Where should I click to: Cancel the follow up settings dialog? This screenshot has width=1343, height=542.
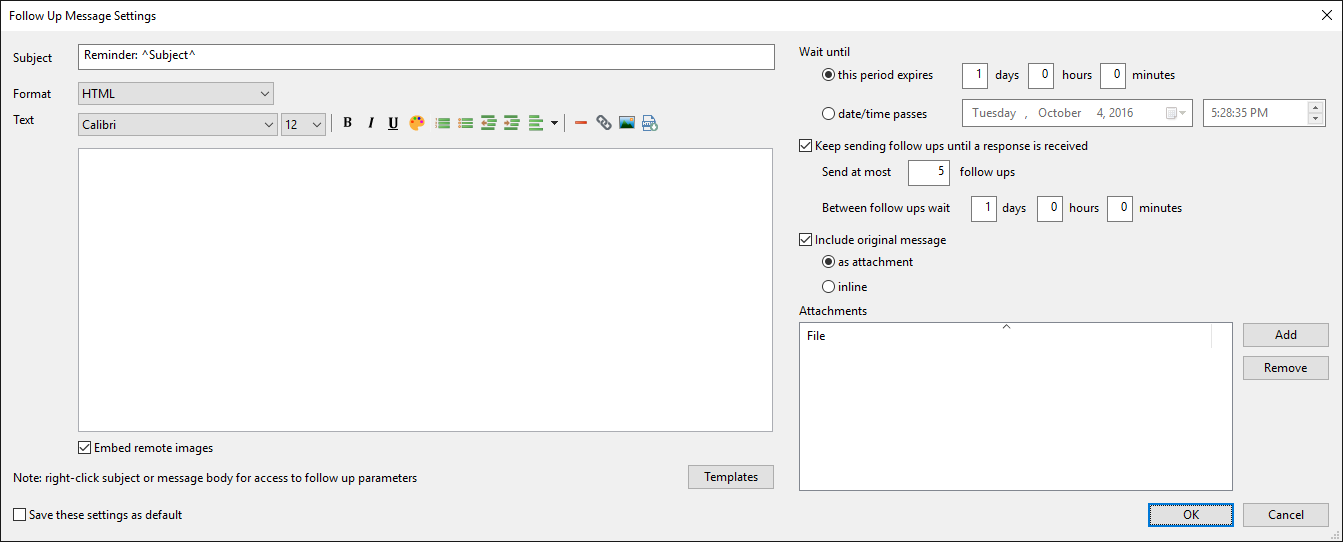tap(1286, 515)
